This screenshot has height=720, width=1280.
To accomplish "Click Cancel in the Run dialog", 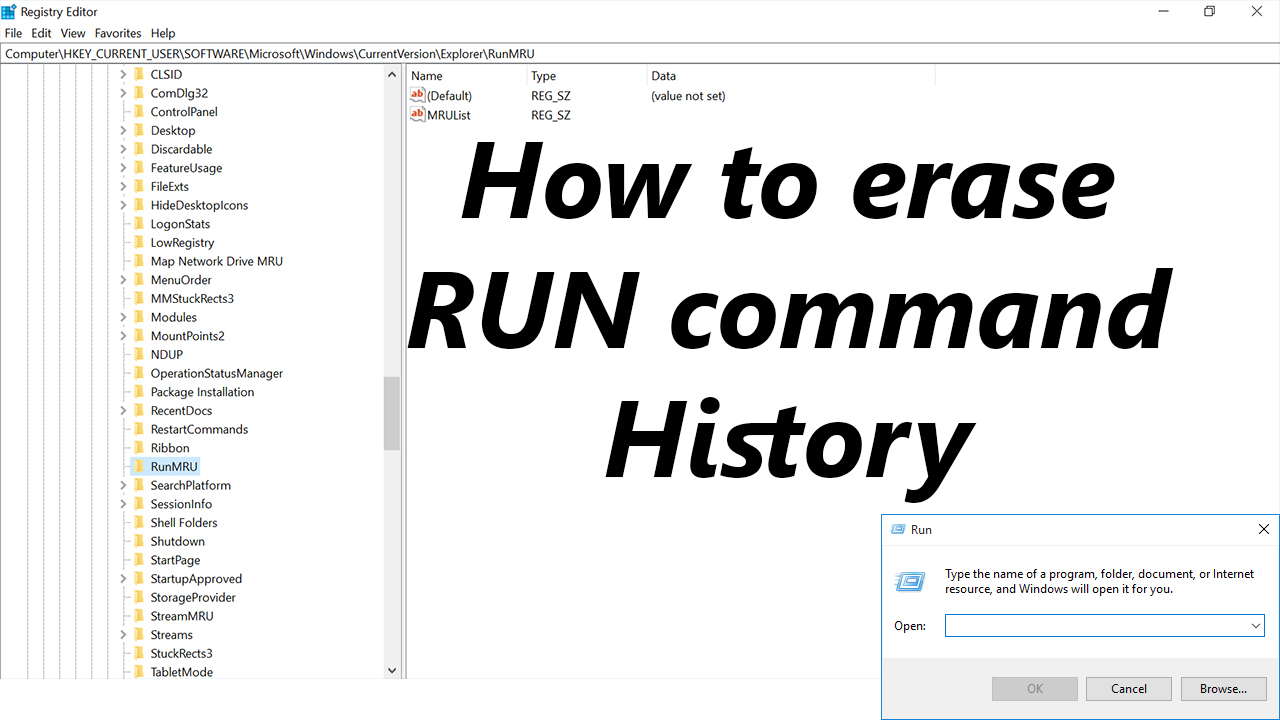I will pyautogui.click(x=1128, y=688).
